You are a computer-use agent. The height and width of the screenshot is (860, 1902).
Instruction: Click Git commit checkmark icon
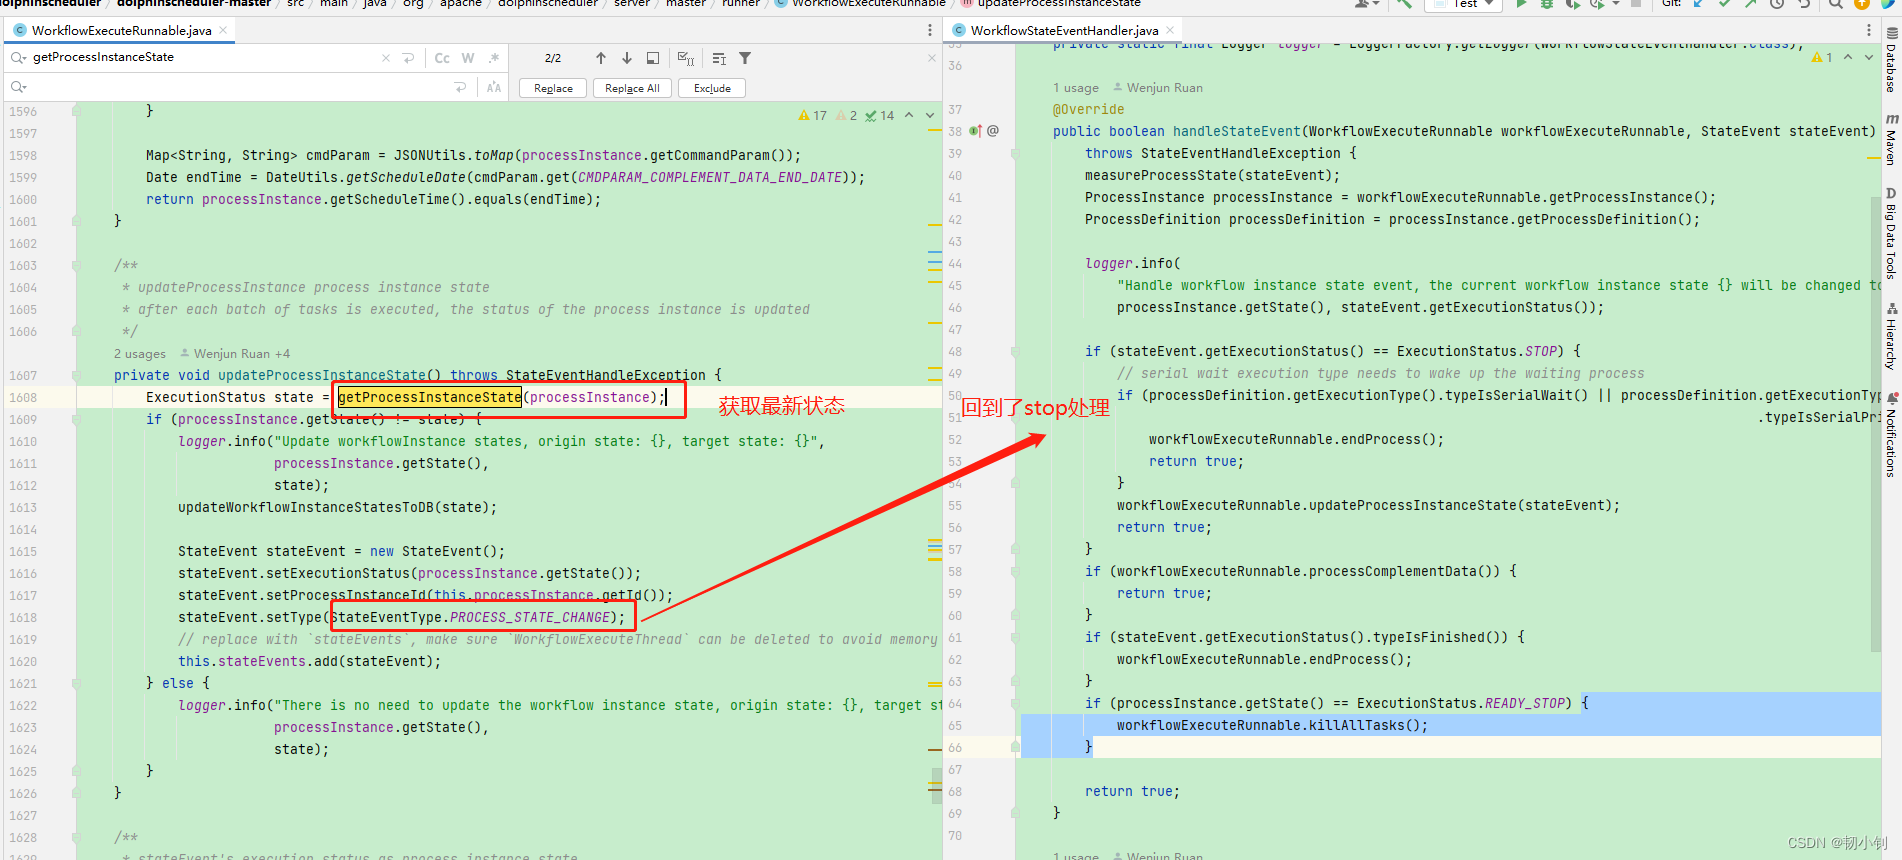pyautogui.click(x=1724, y=4)
